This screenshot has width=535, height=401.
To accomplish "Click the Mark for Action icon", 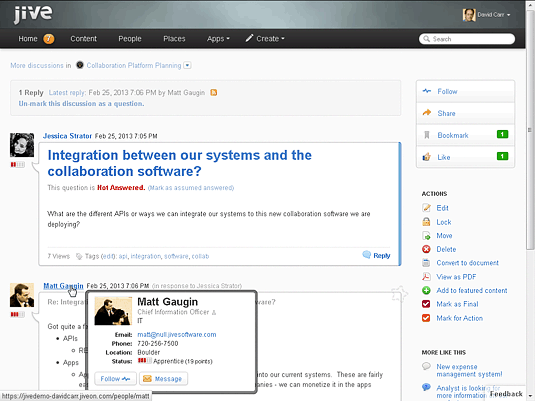I will pos(426,318).
